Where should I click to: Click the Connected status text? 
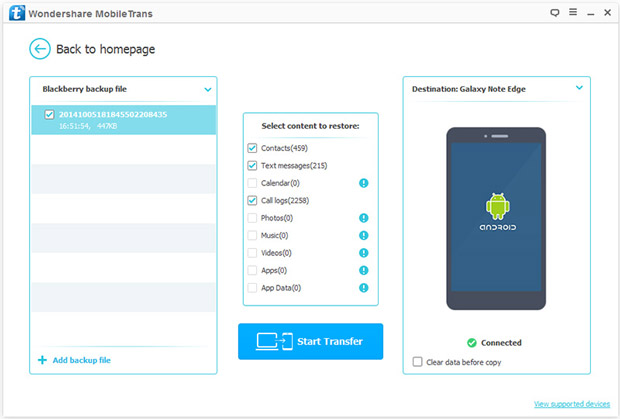coord(501,343)
